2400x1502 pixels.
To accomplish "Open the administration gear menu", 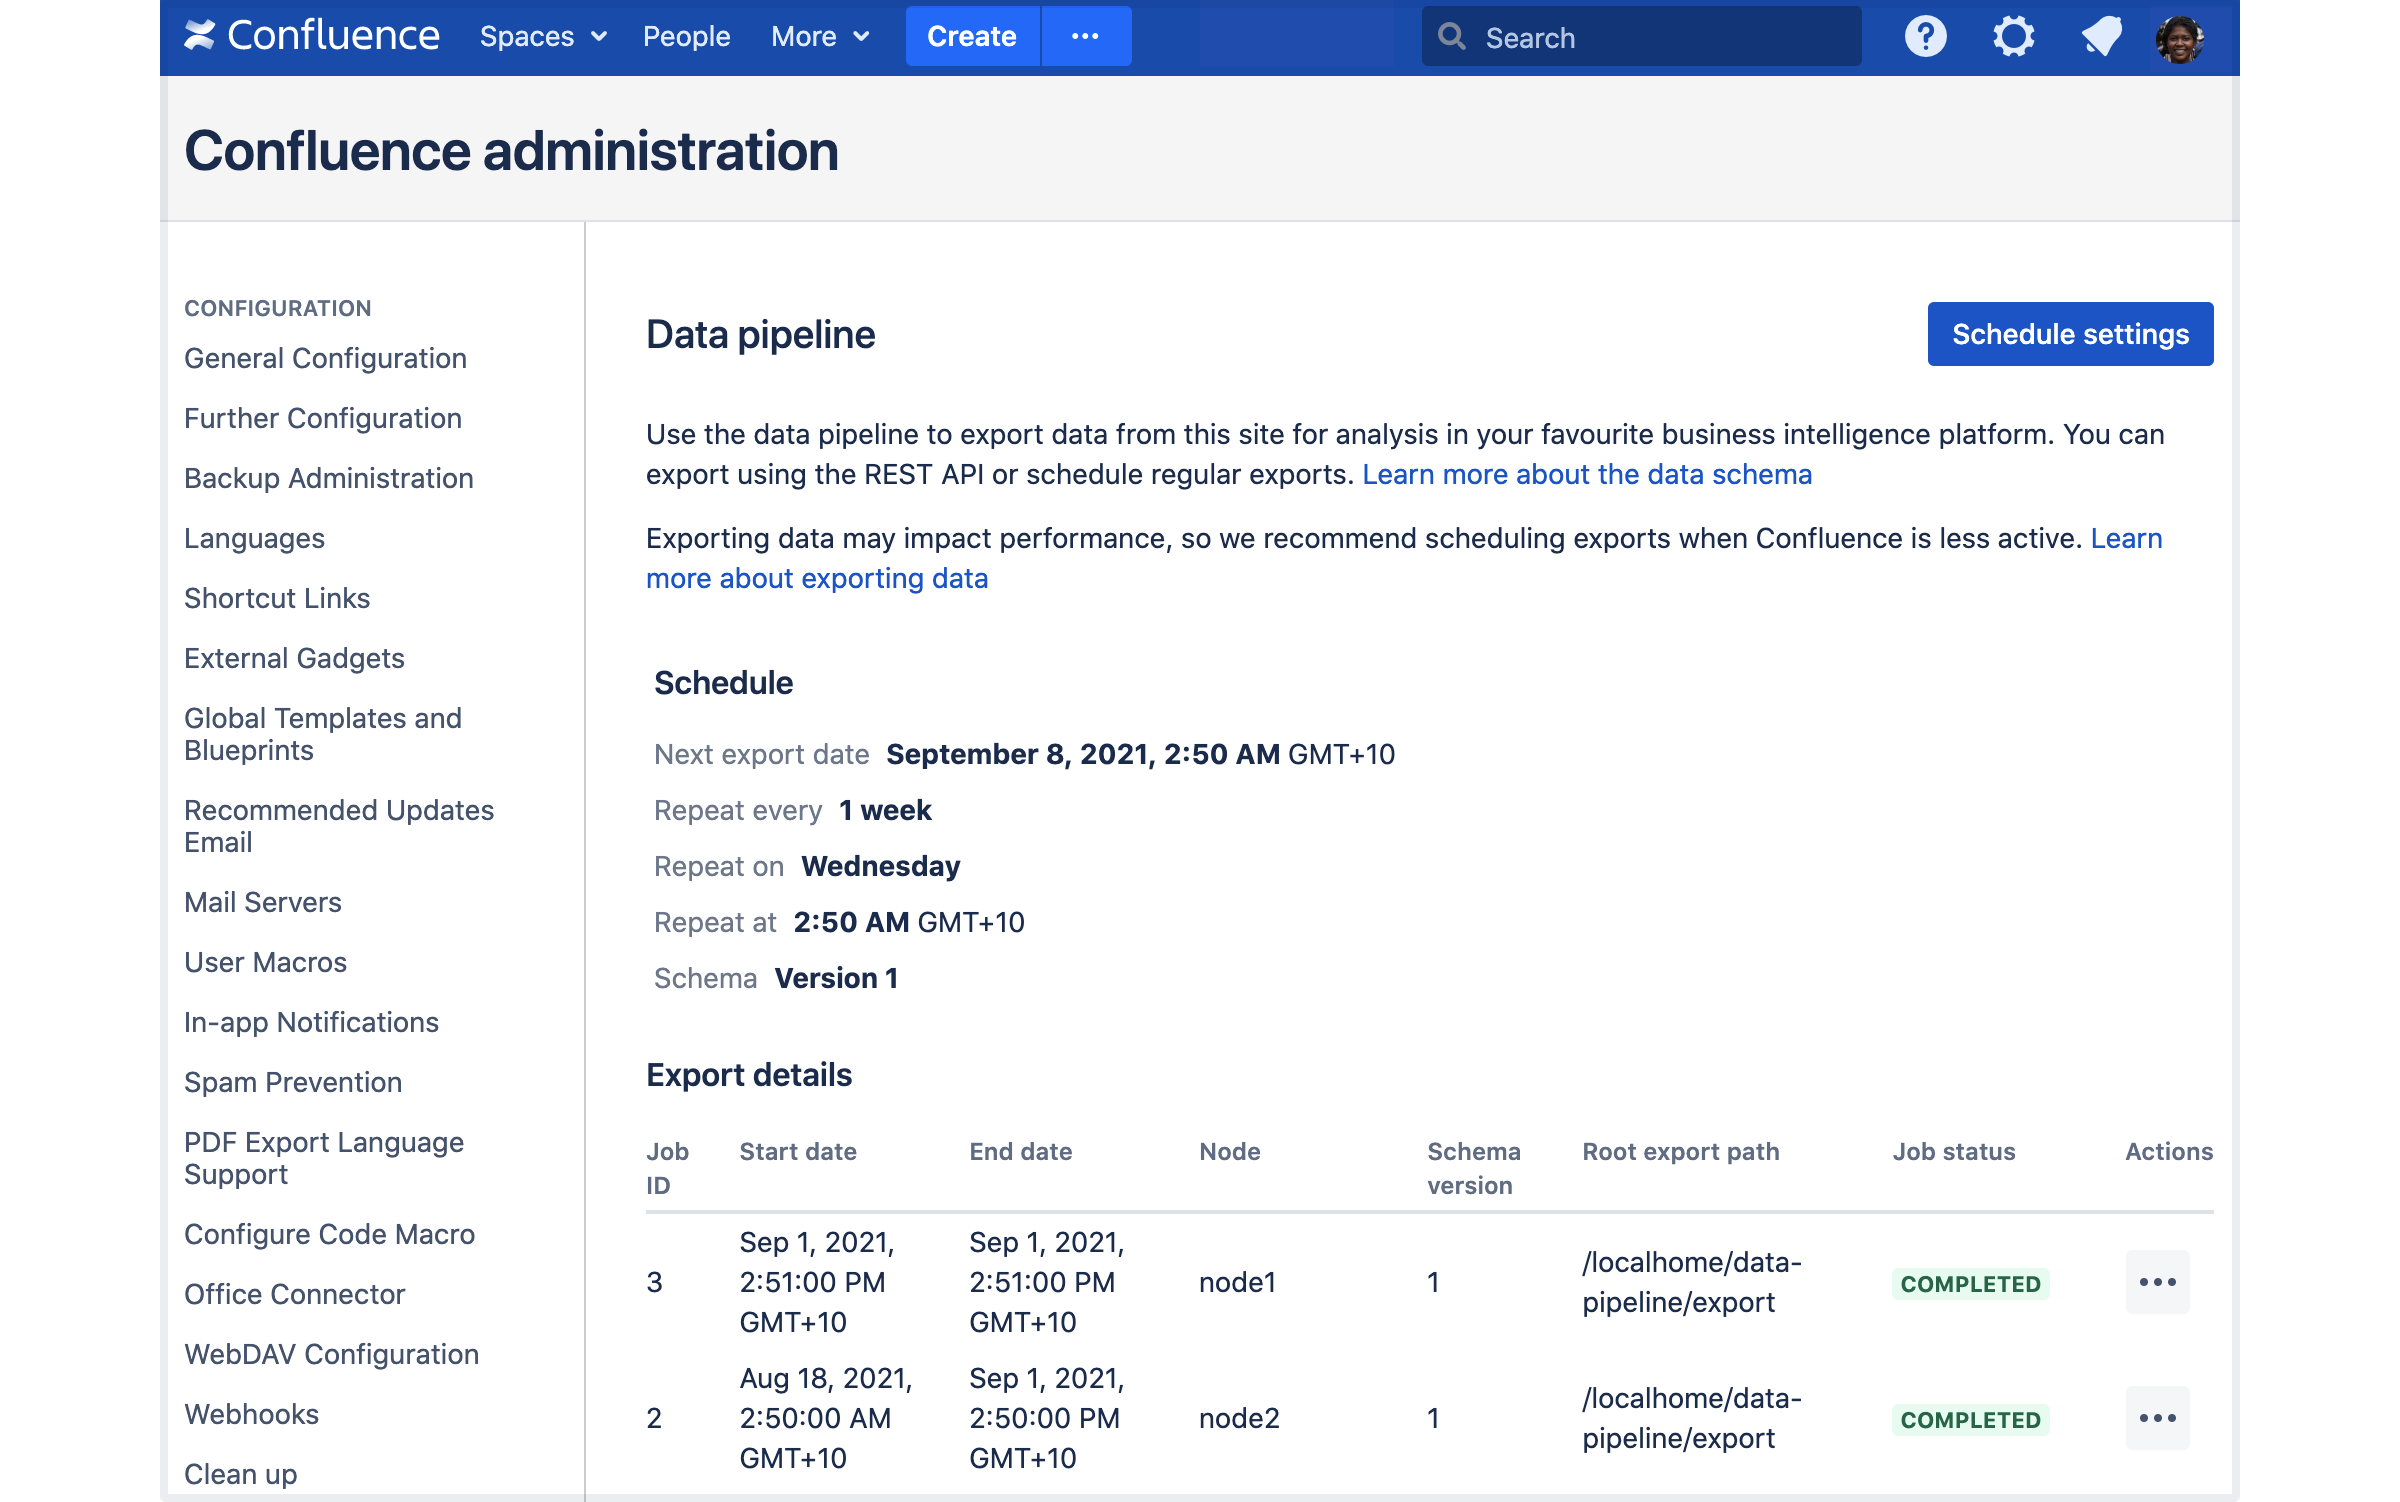I will (2013, 37).
